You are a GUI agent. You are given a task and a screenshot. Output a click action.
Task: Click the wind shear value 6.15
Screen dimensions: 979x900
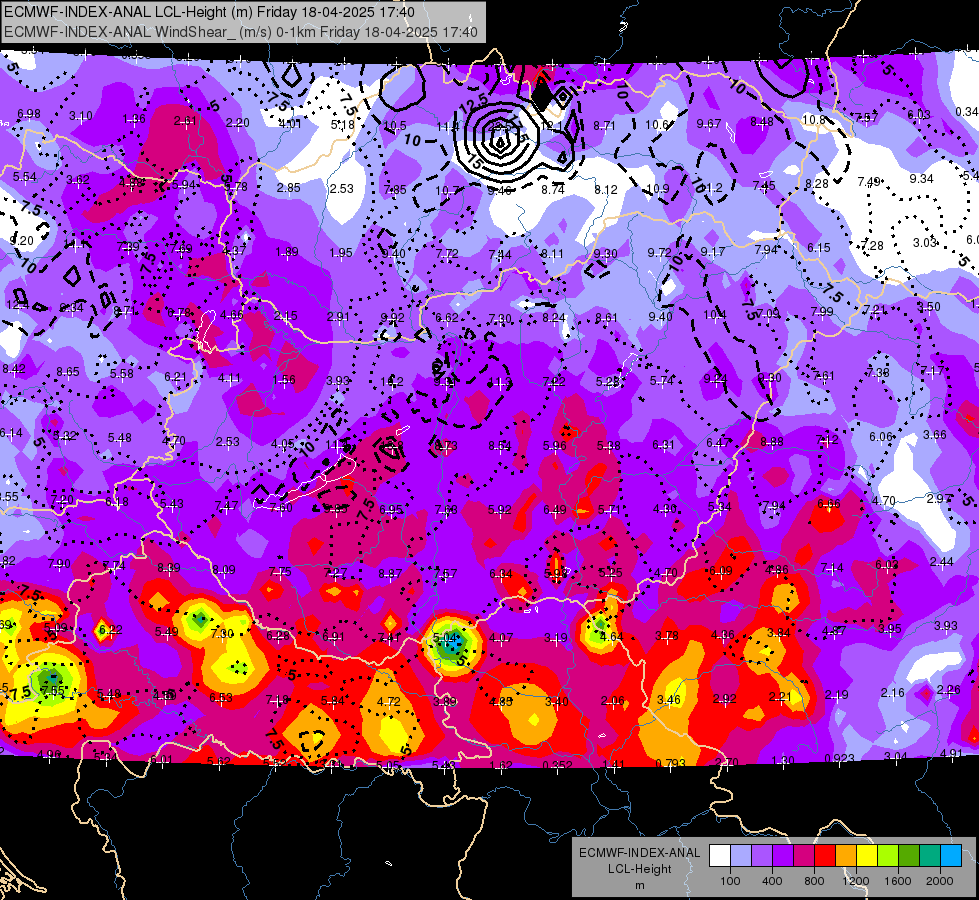coord(818,248)
